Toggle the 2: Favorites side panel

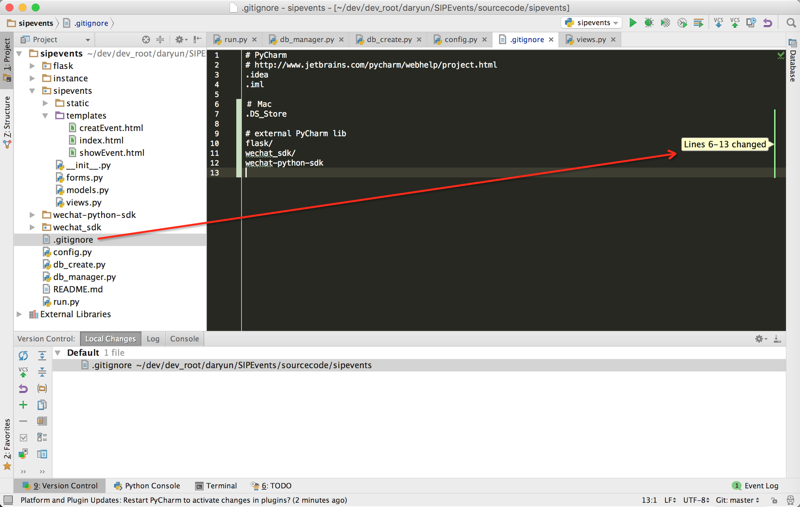(7, 444)
